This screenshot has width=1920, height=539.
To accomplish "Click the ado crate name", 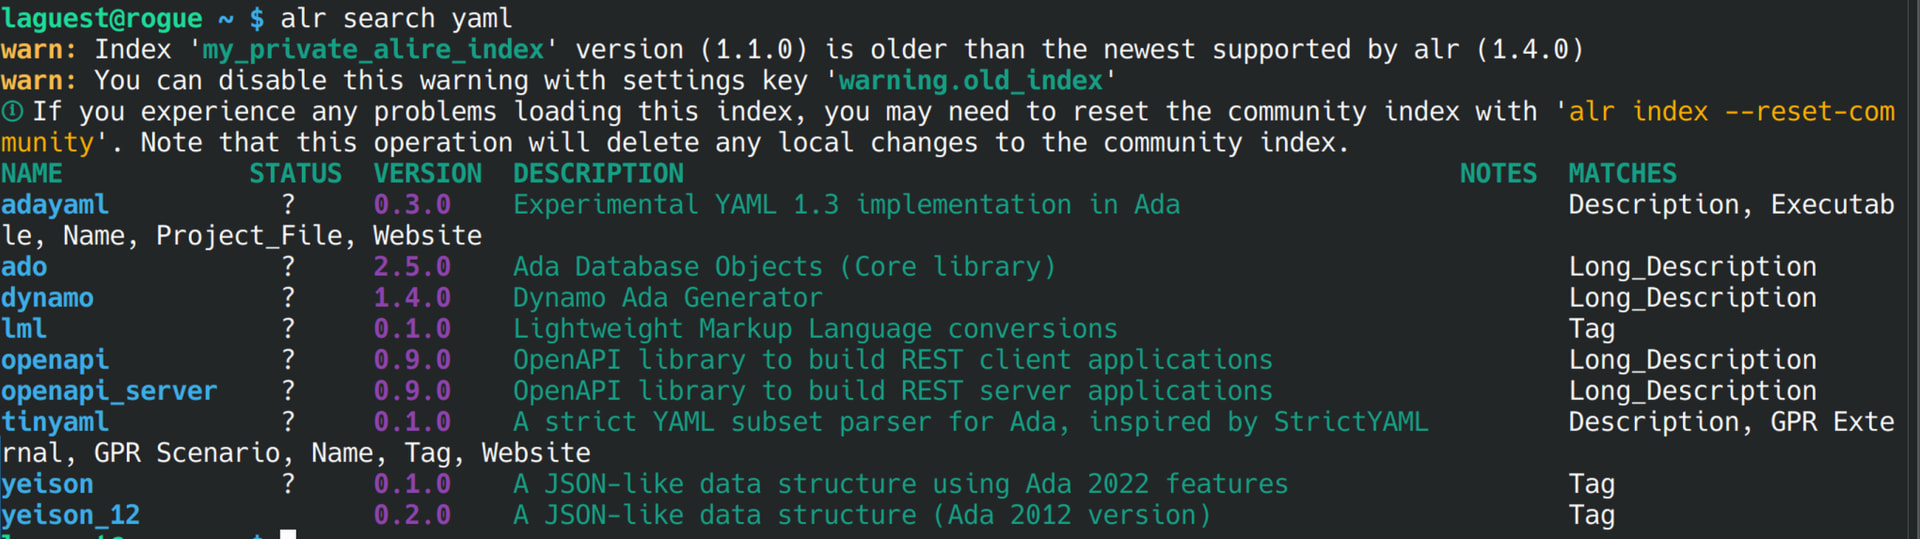I will [24, 267].
